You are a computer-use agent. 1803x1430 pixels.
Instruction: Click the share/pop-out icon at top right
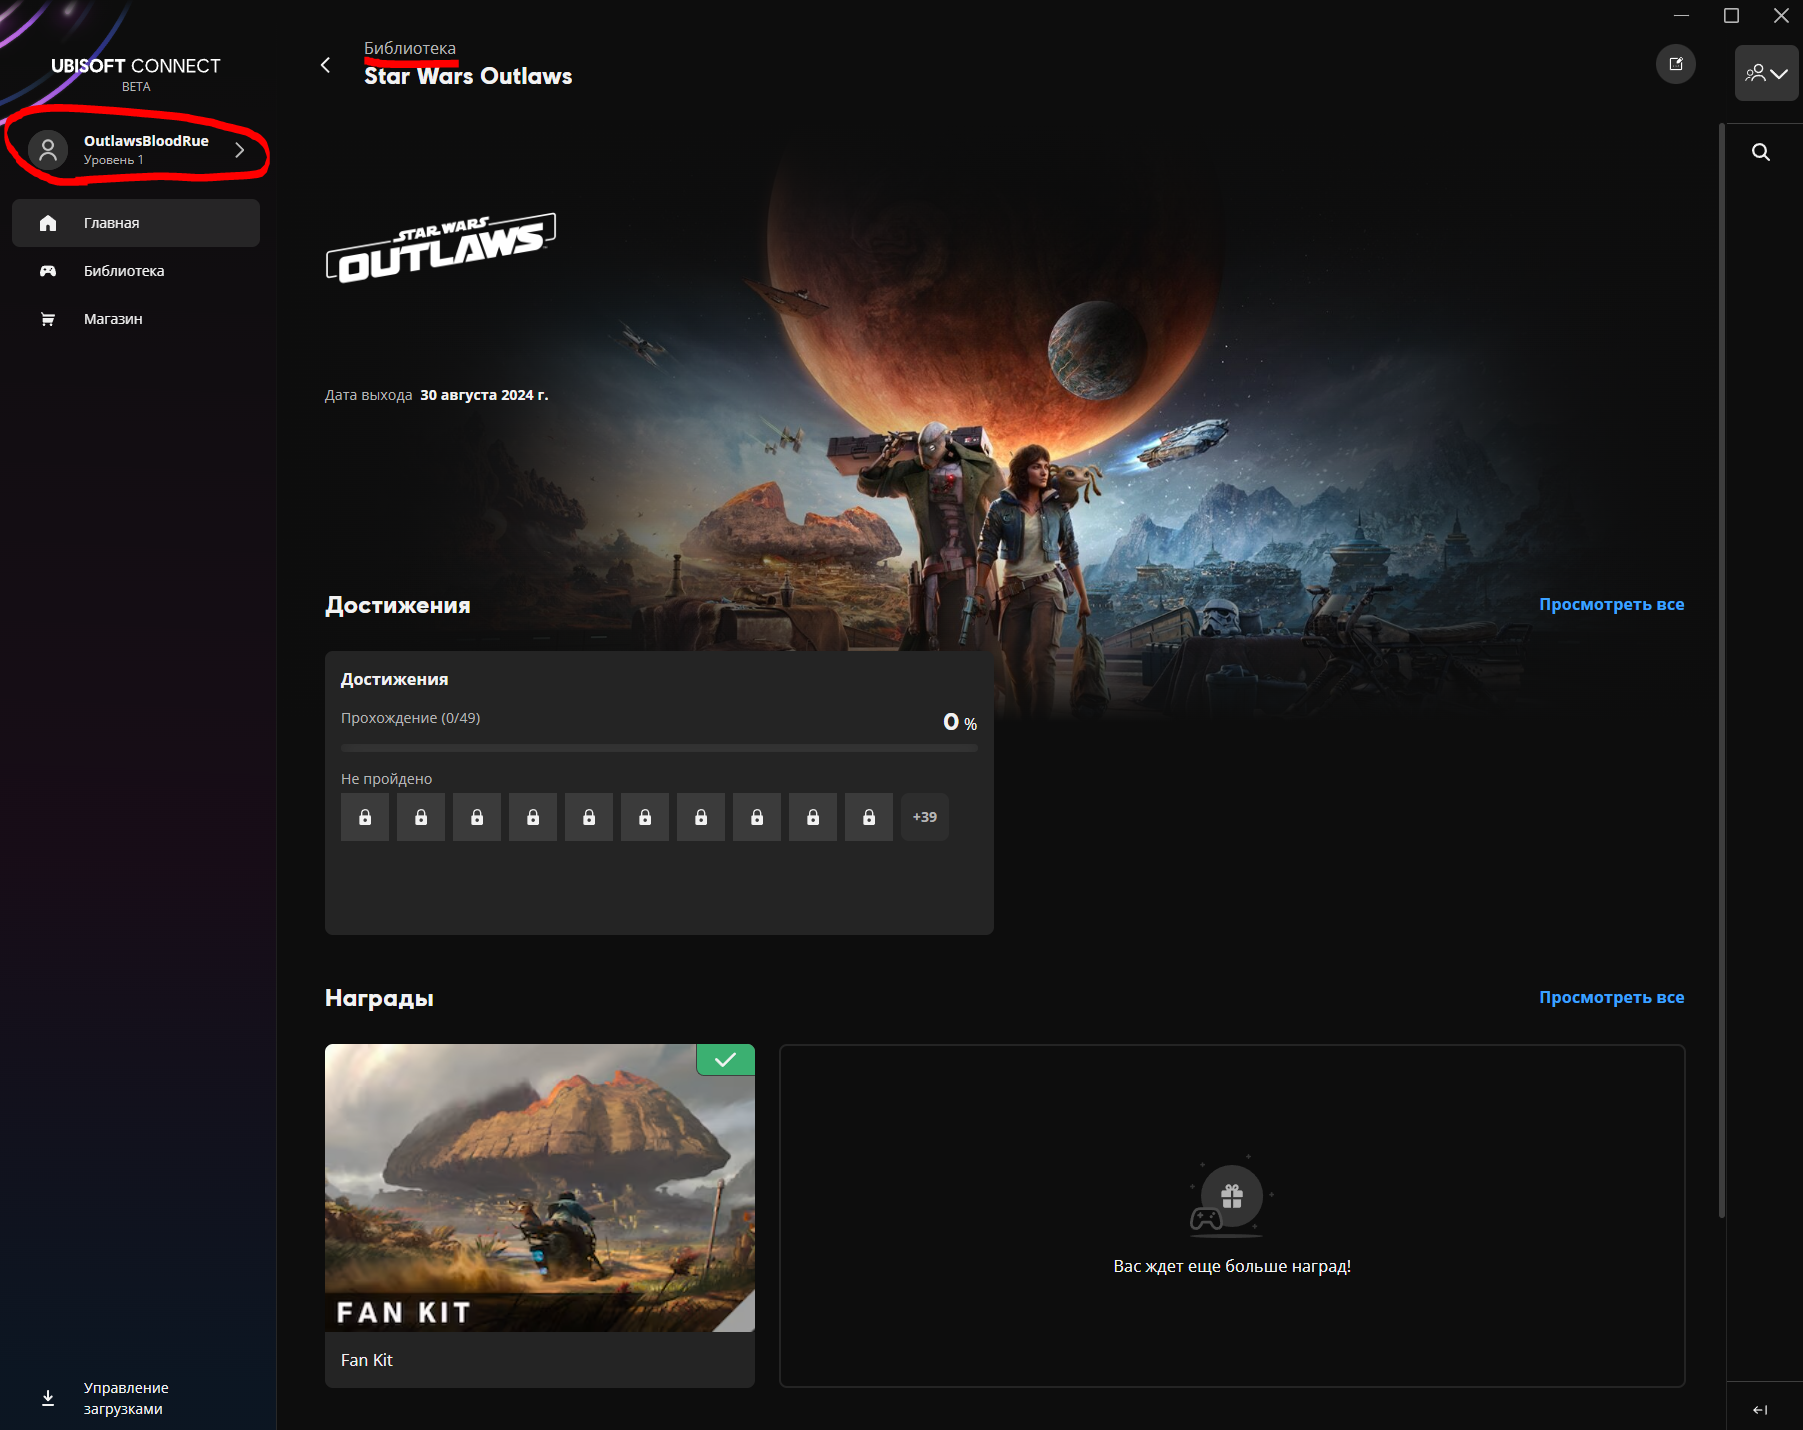[1676, 64]
